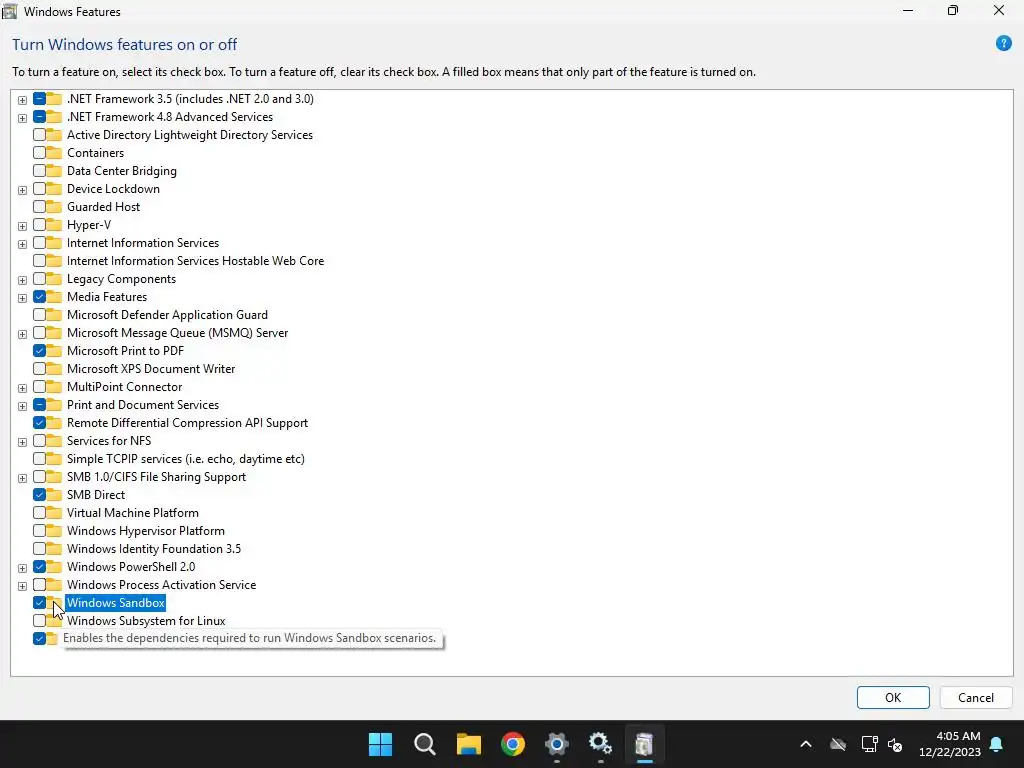
Task: Click folder icon beside Windows PowerShell 2.0
Action: pos(54,567)
